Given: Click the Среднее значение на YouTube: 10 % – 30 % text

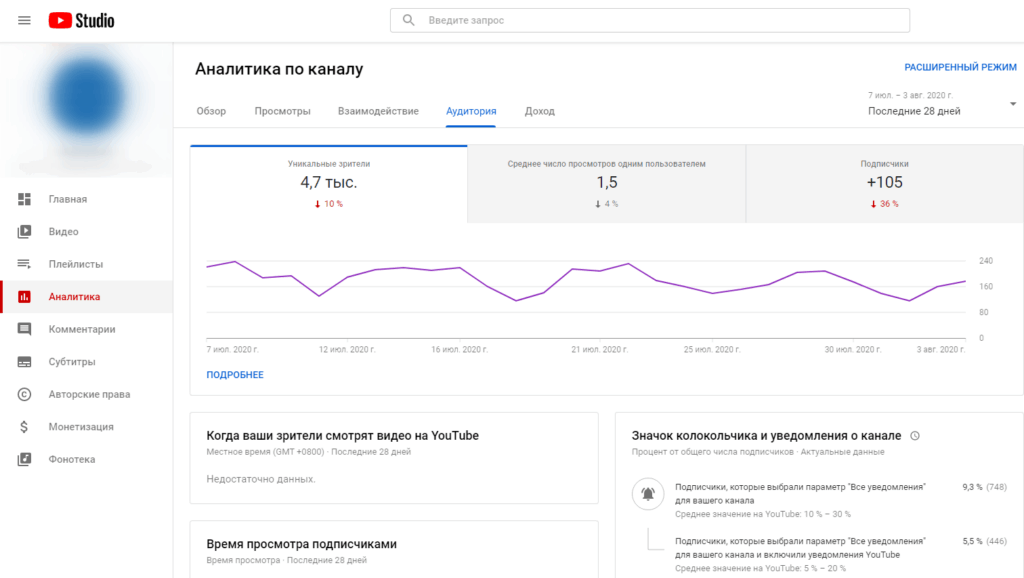Looking at the screenshot, I should click(763, 514).
